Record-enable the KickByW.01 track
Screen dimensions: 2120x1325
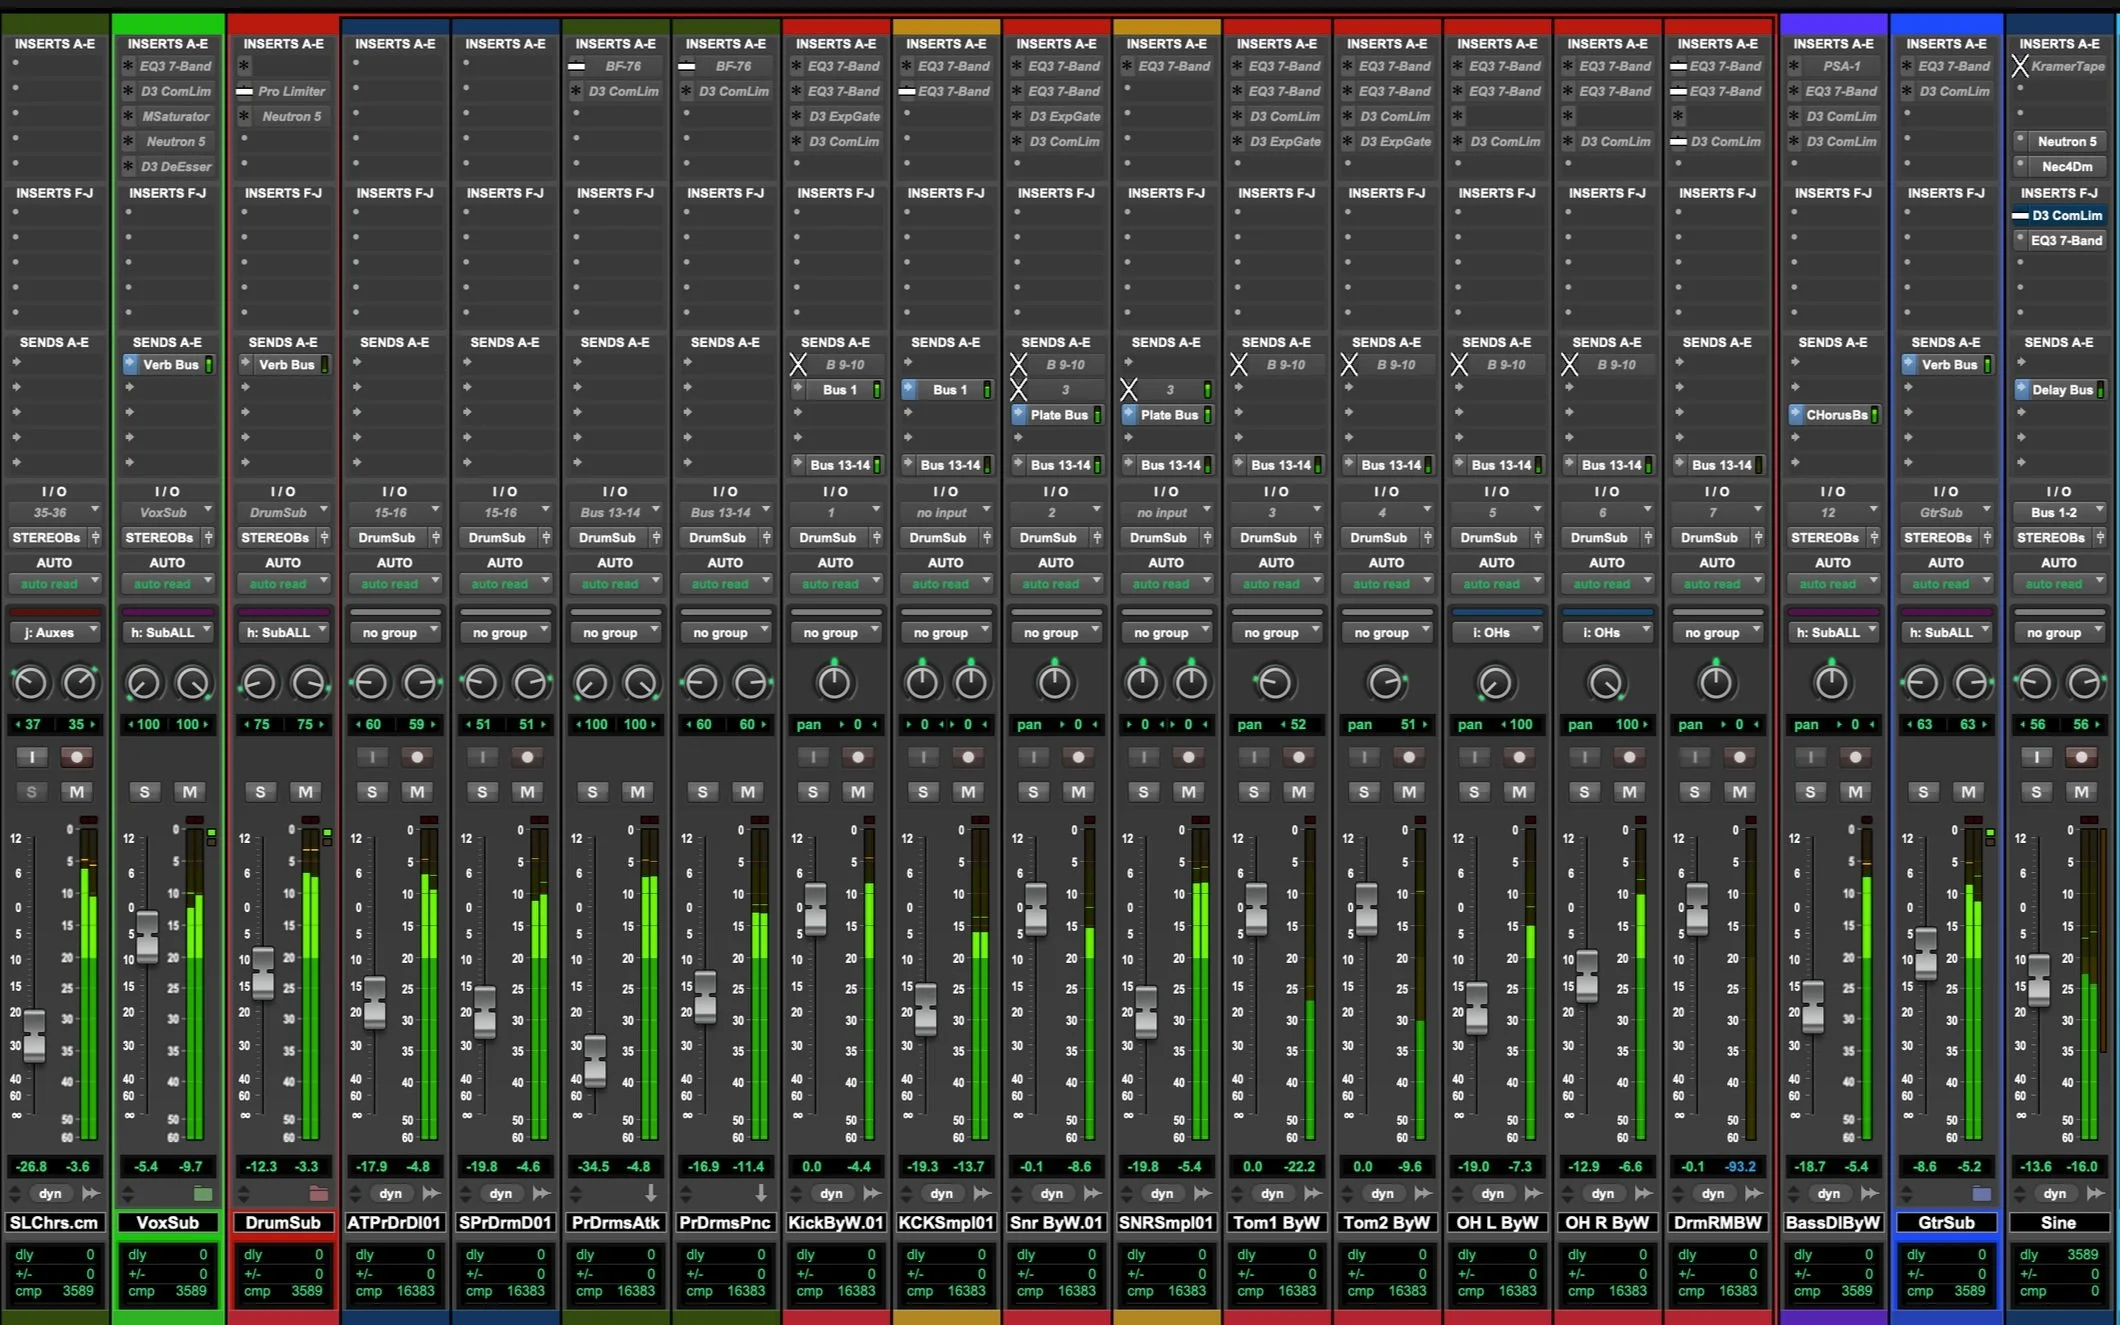pyautogui.click(x=857, y=757)
